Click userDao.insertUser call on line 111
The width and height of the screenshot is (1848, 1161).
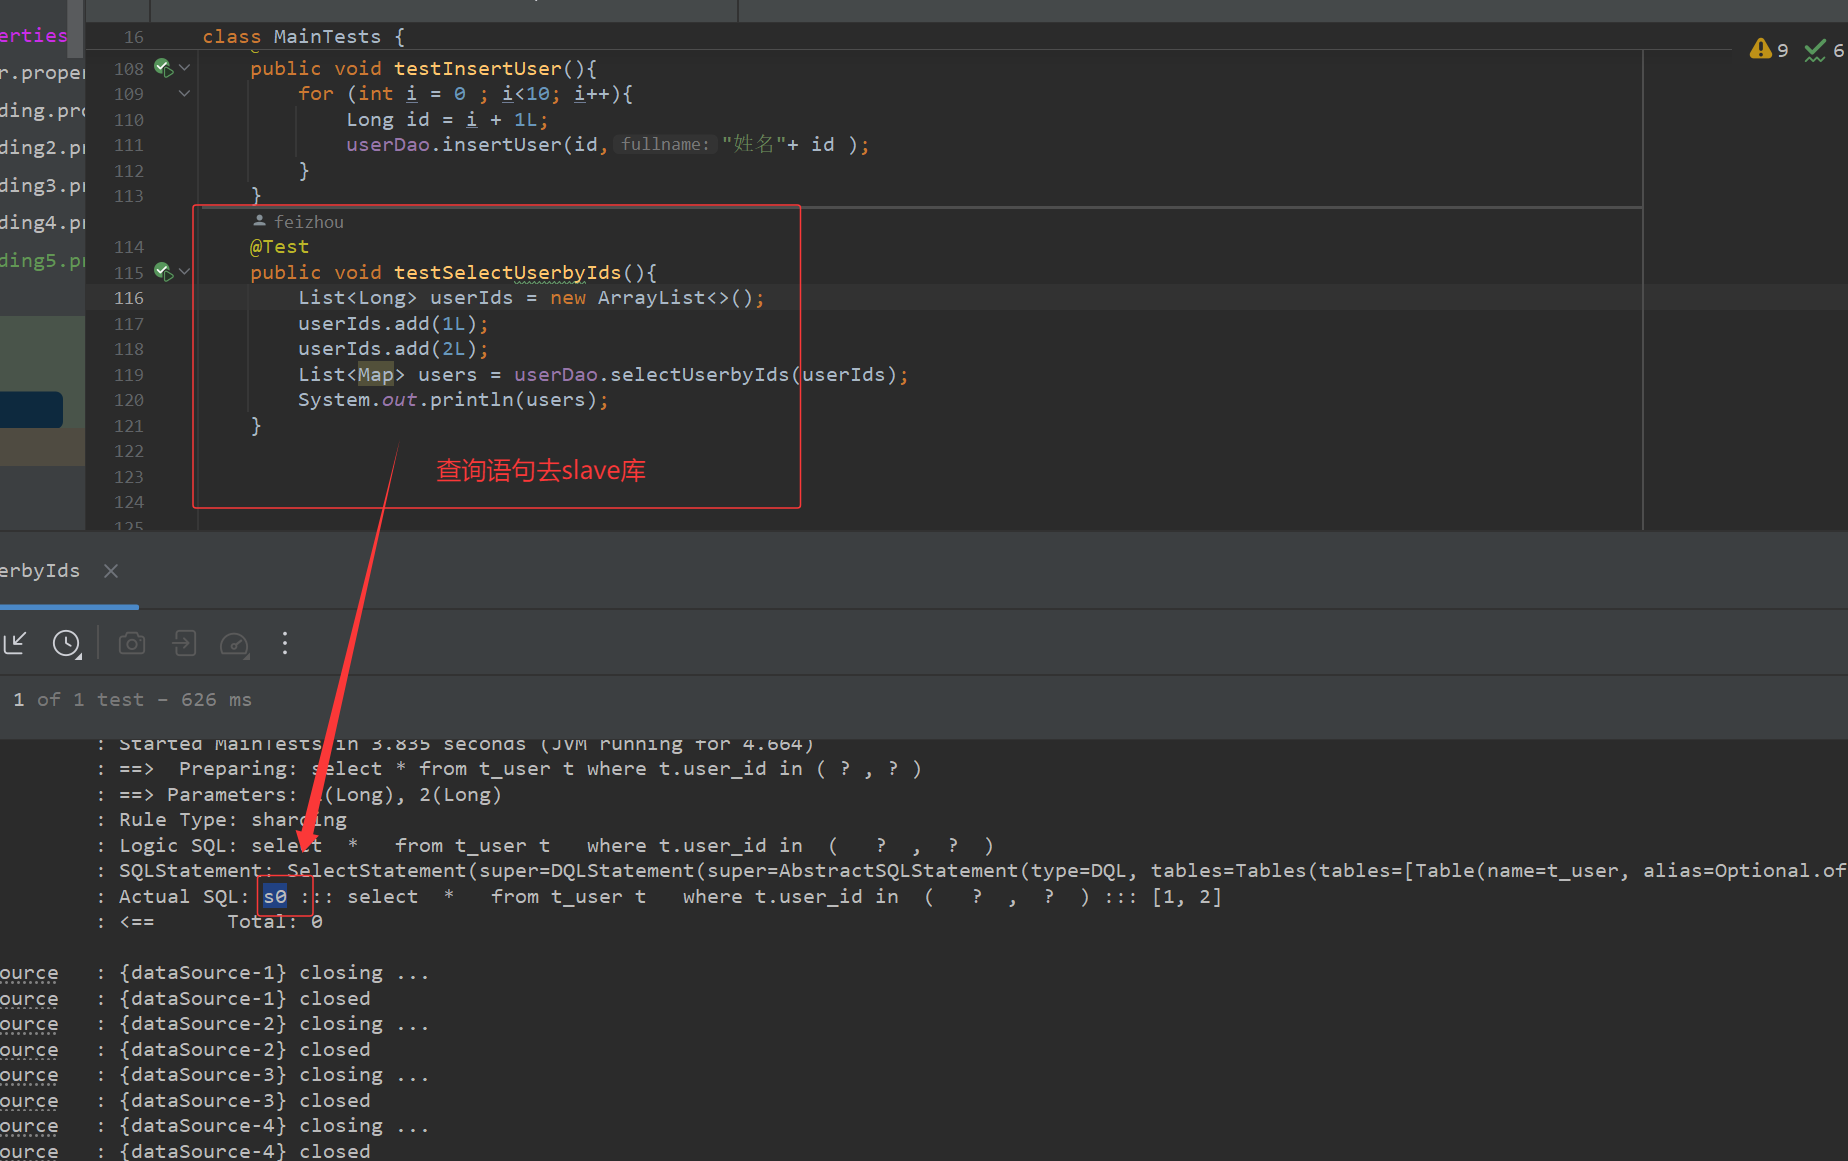tap(608, 145)
